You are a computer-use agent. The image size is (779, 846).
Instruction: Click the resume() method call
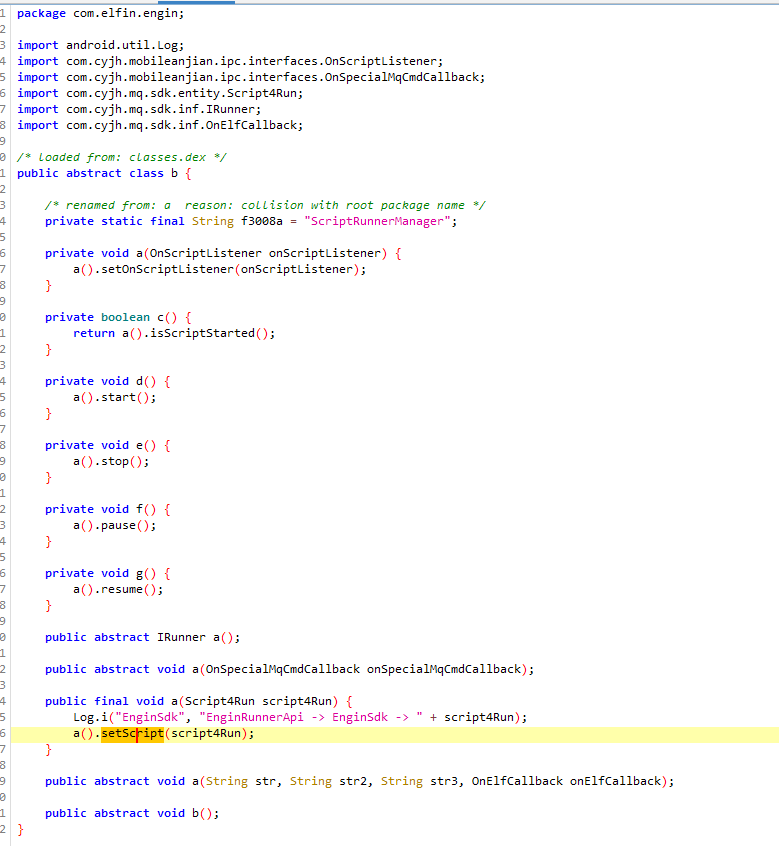(x=122, y=589)
